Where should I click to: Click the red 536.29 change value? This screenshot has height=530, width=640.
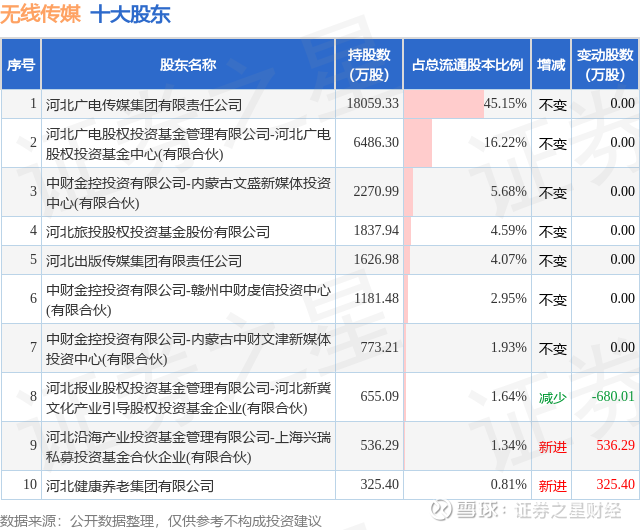point(616,445)
